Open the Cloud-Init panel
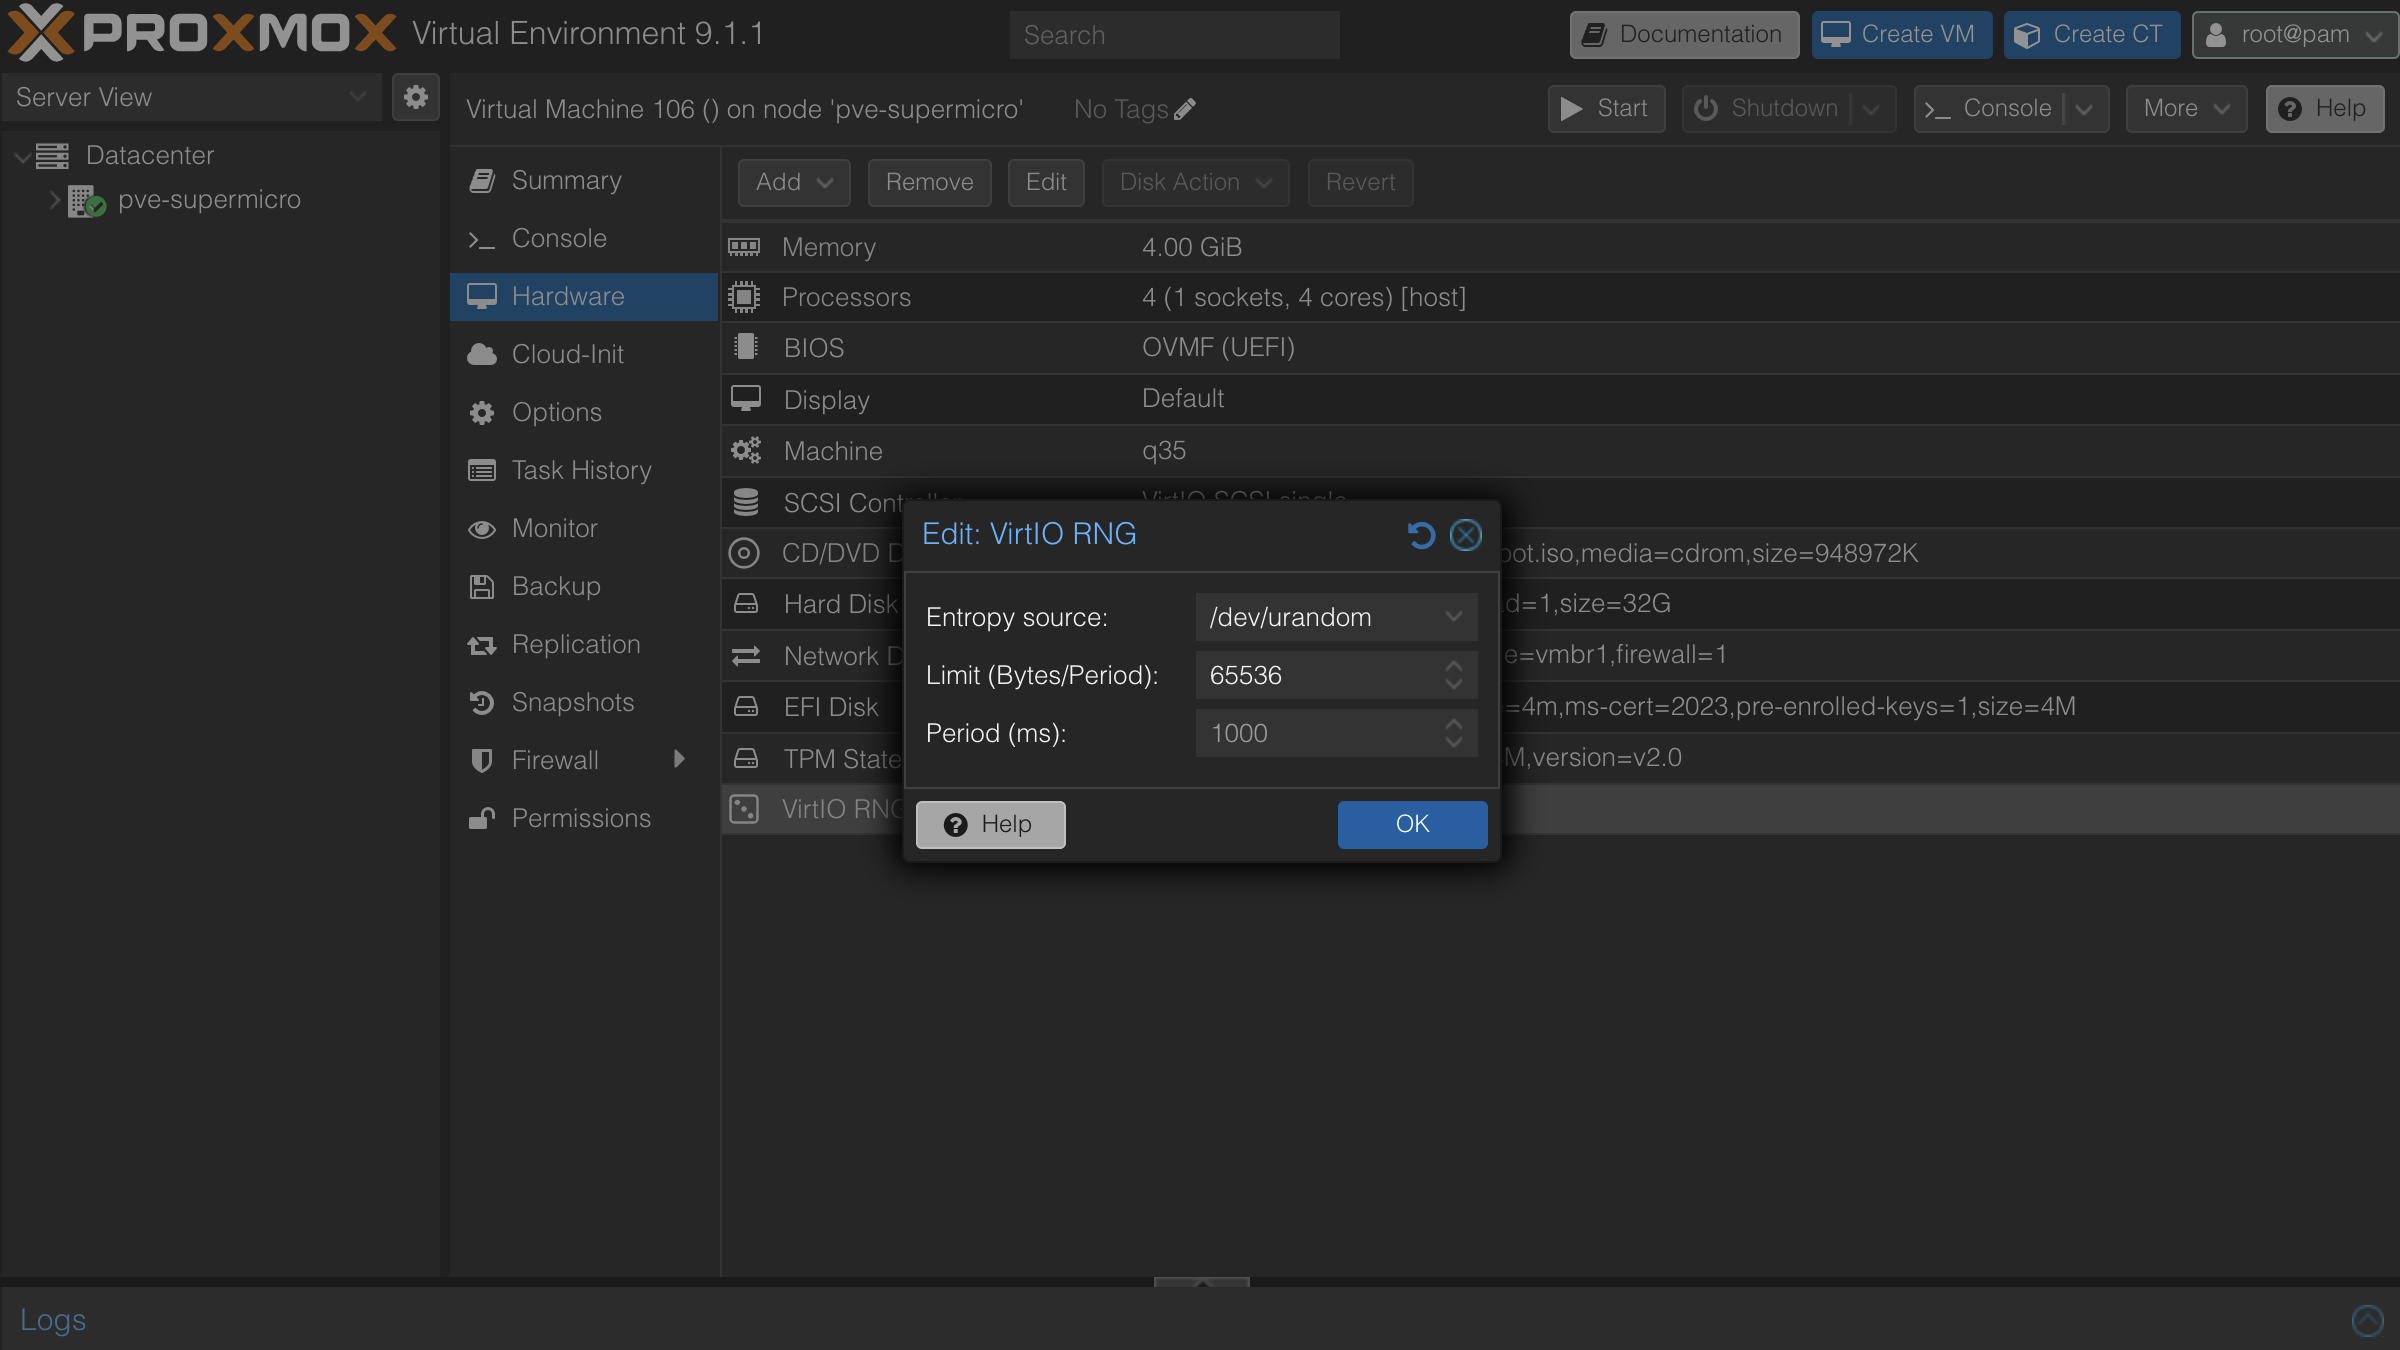Screen dimensions: 2400x1350 tap(482, 354)
